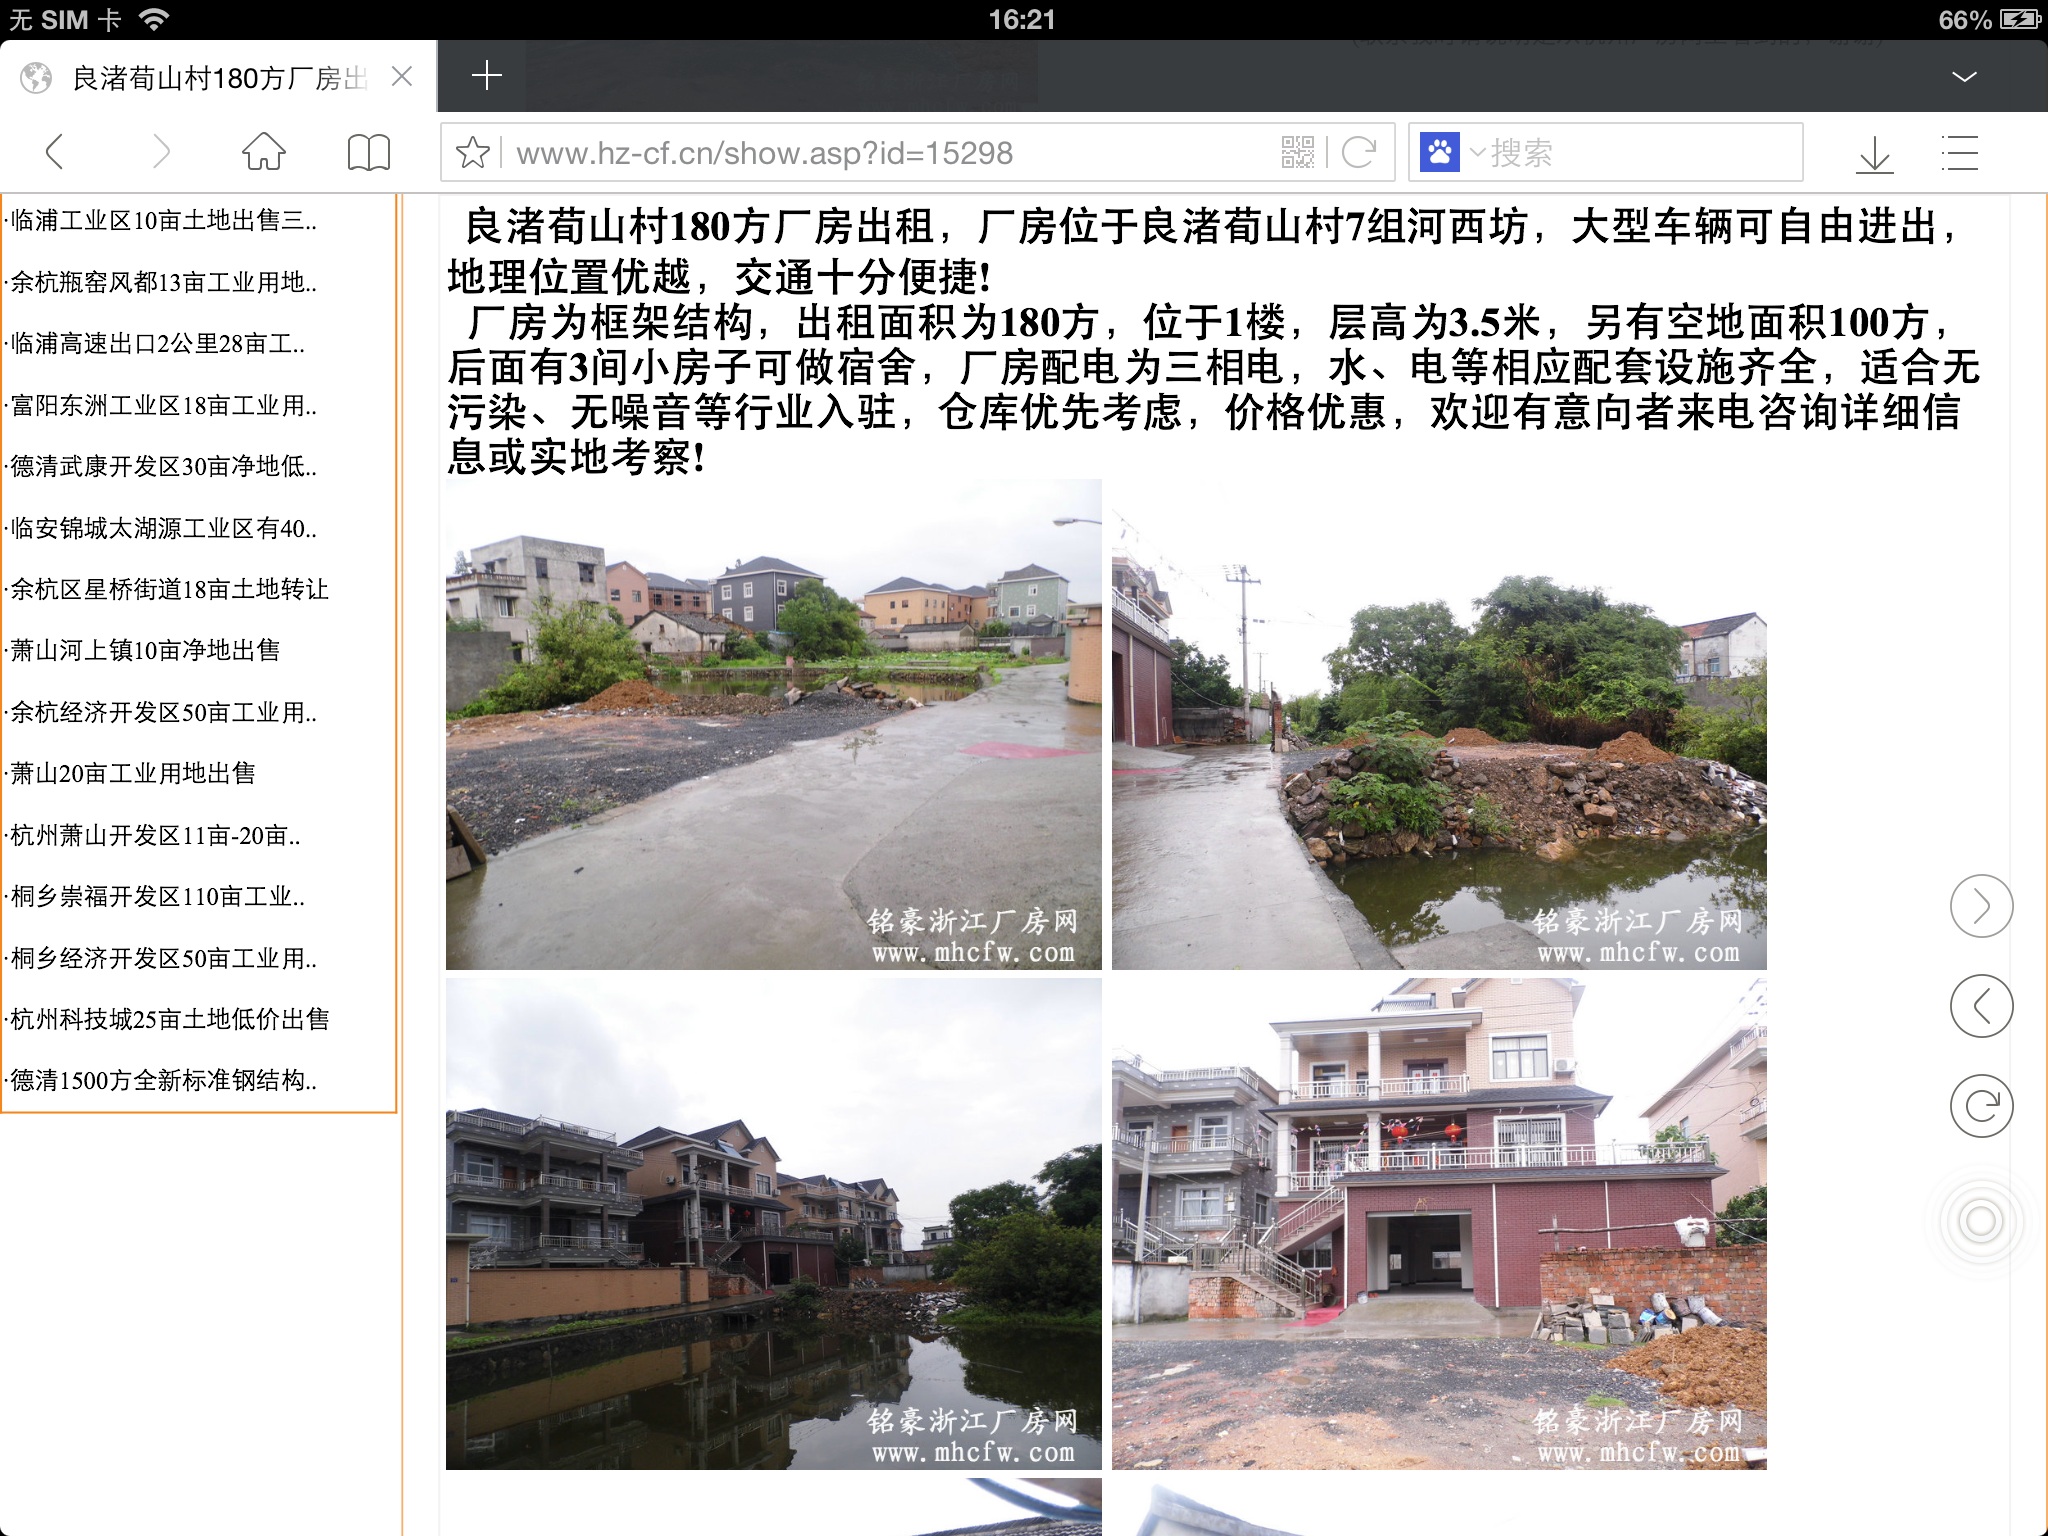This screenshot has width=2048, height=1536.
Task: Reload page via address bar refresh icon
Action: click(1359, 153)
